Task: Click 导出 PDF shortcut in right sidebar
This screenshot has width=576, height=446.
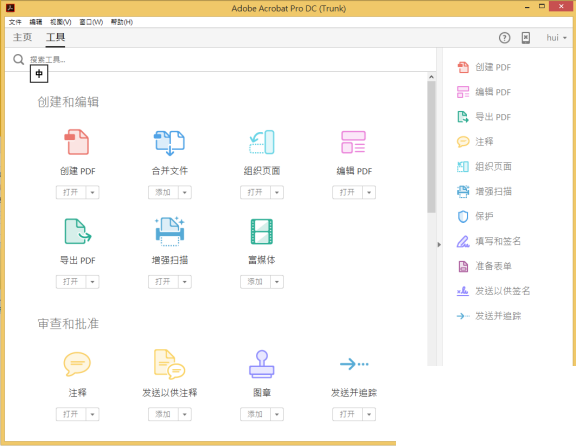Action: point(484,117)
